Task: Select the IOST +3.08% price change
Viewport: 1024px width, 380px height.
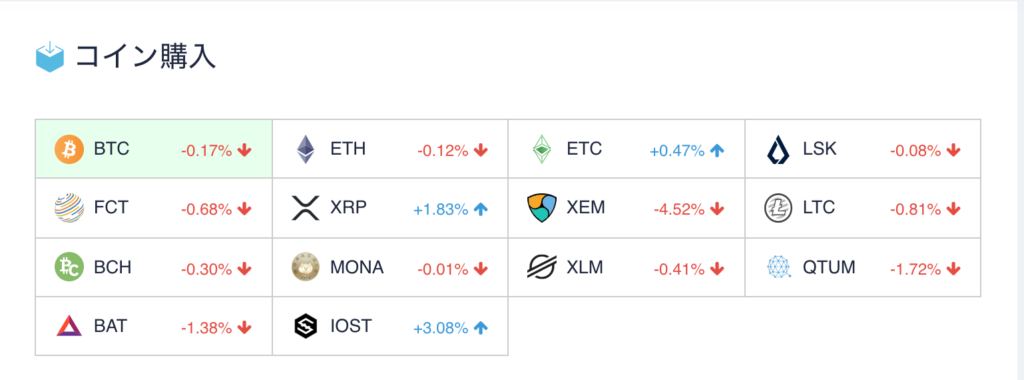Action: click(x=441, y=328)
